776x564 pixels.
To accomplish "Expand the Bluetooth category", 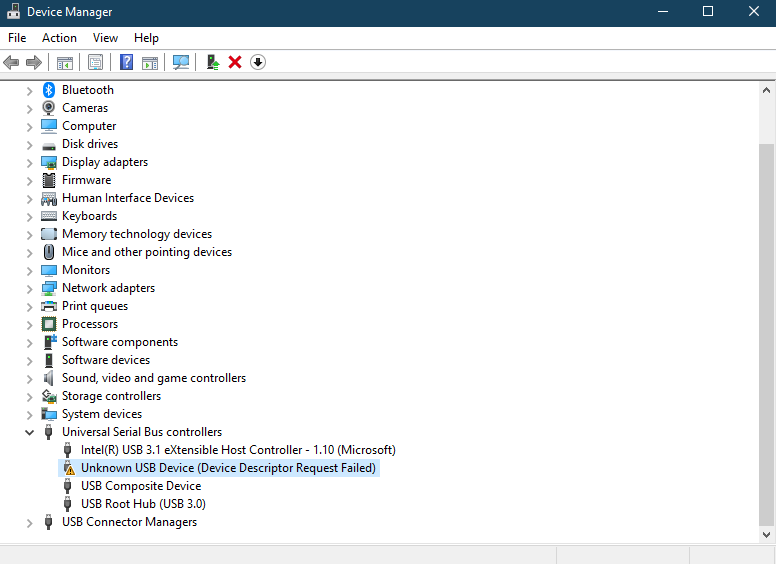I will (x=29, y=91).
